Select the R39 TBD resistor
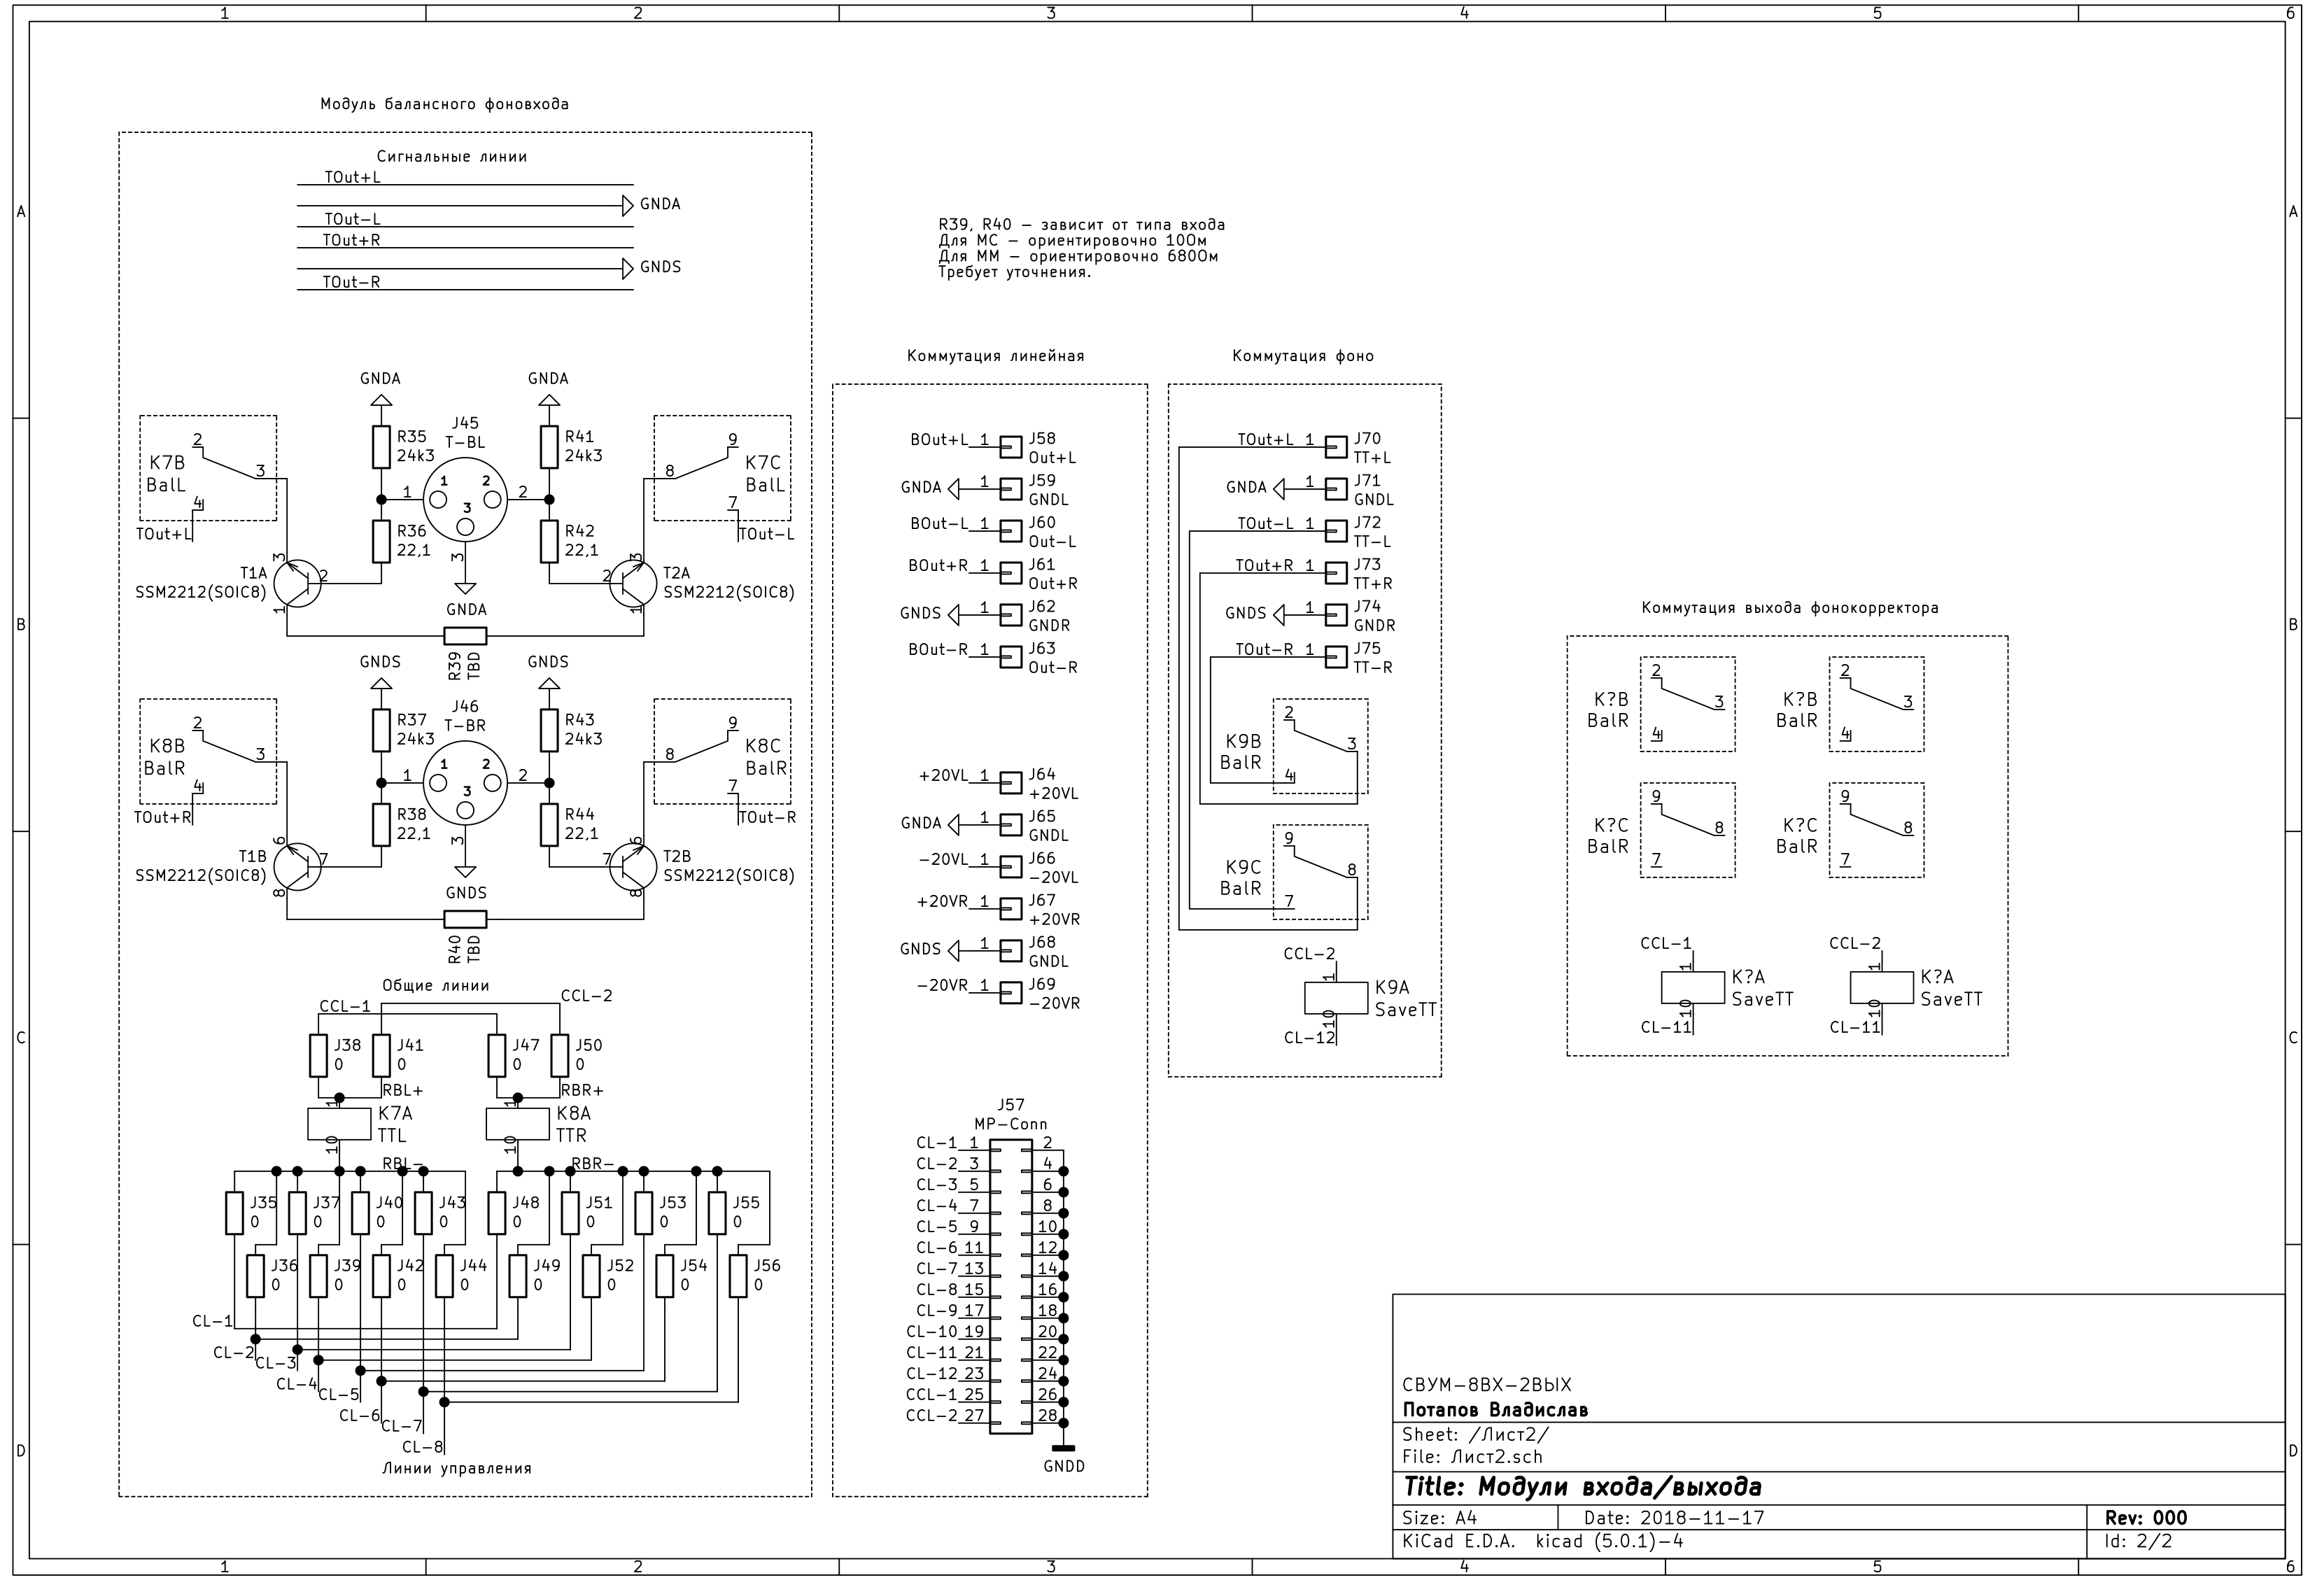The height and width of the screenshot is (1580, 2324). pos(465,636)
